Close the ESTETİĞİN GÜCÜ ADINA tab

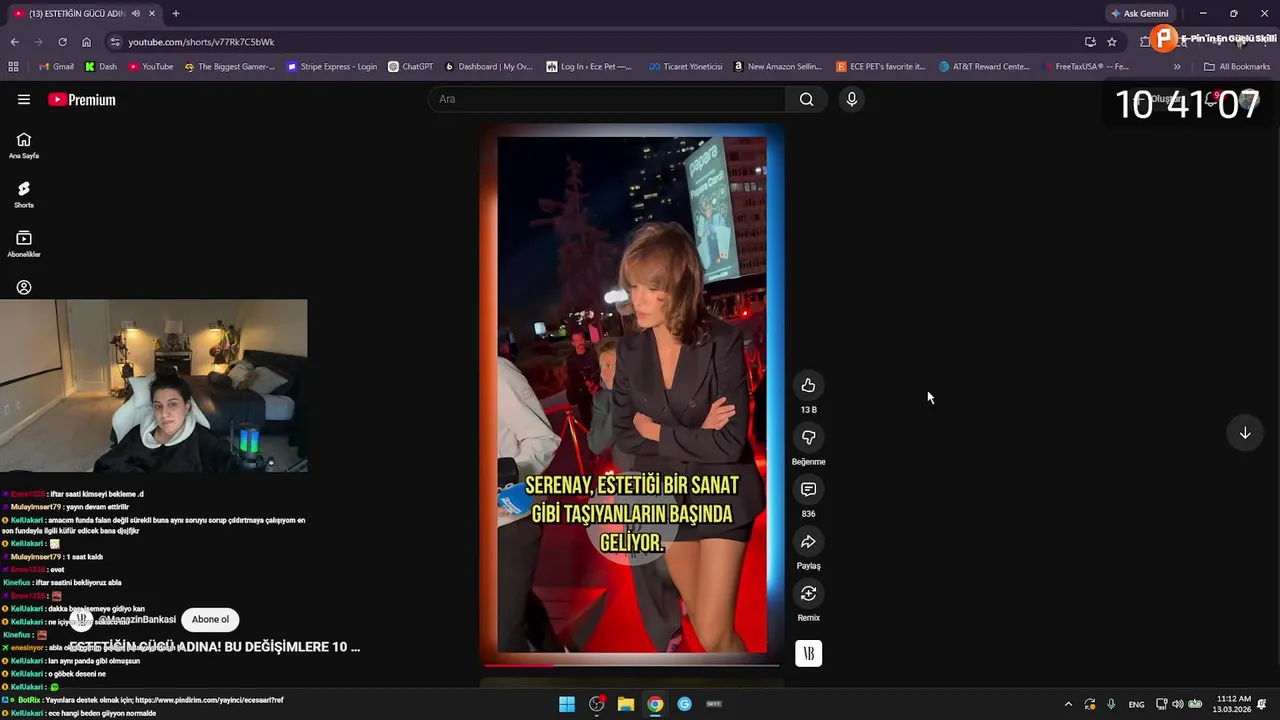(152, 13)
